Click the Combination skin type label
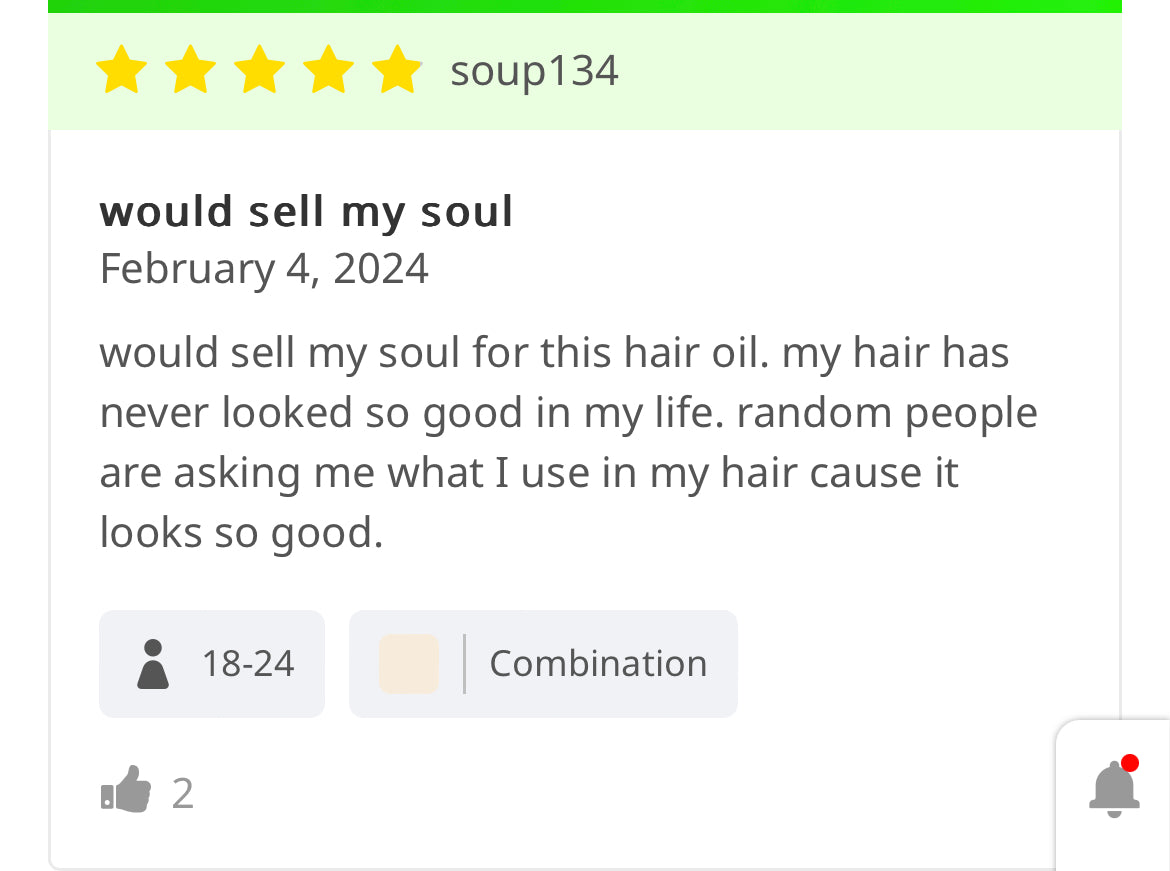This screenshot has height=871, width=1170. (598, 664)
